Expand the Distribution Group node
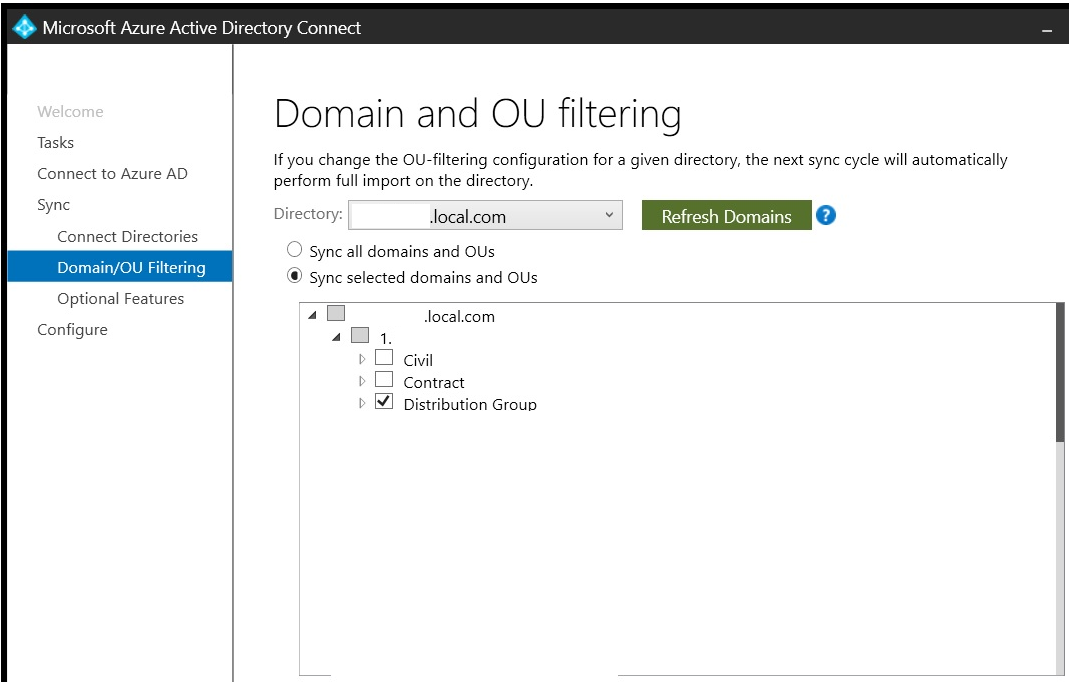The image size is (1069, 682). 362,403
